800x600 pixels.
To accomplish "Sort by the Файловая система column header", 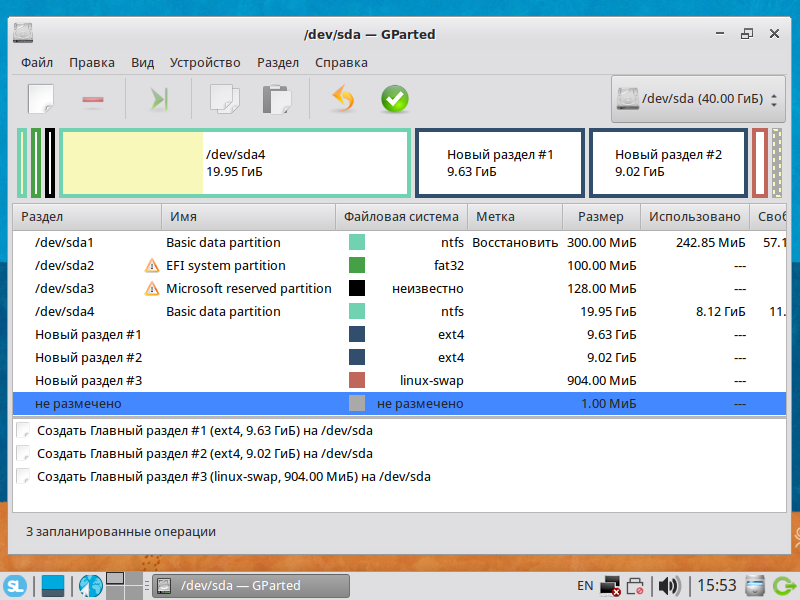I will 402,217.
